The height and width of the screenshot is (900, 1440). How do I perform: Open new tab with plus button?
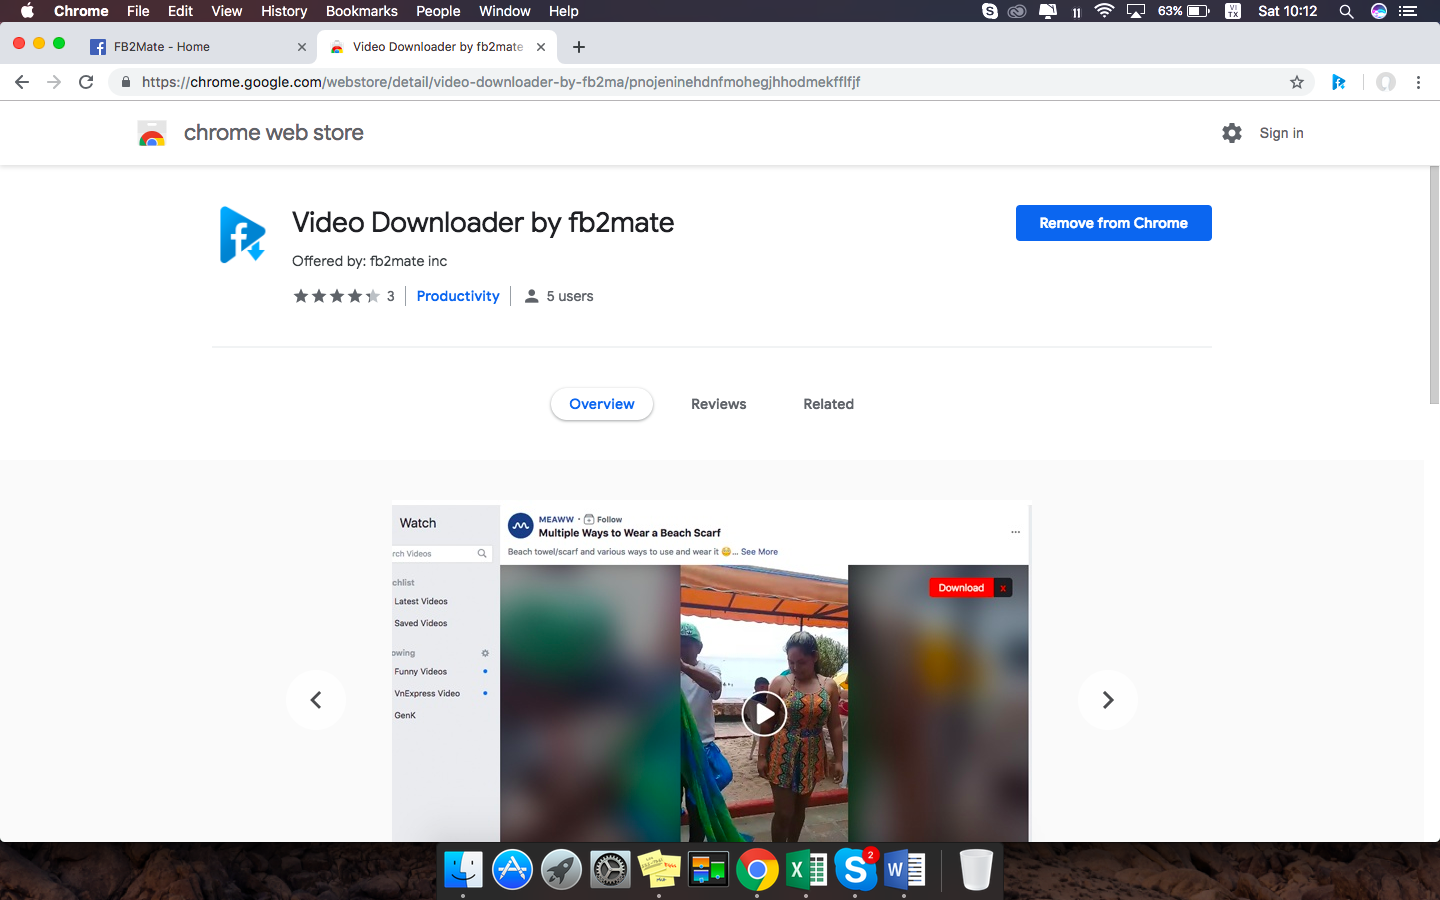(579, 47)
